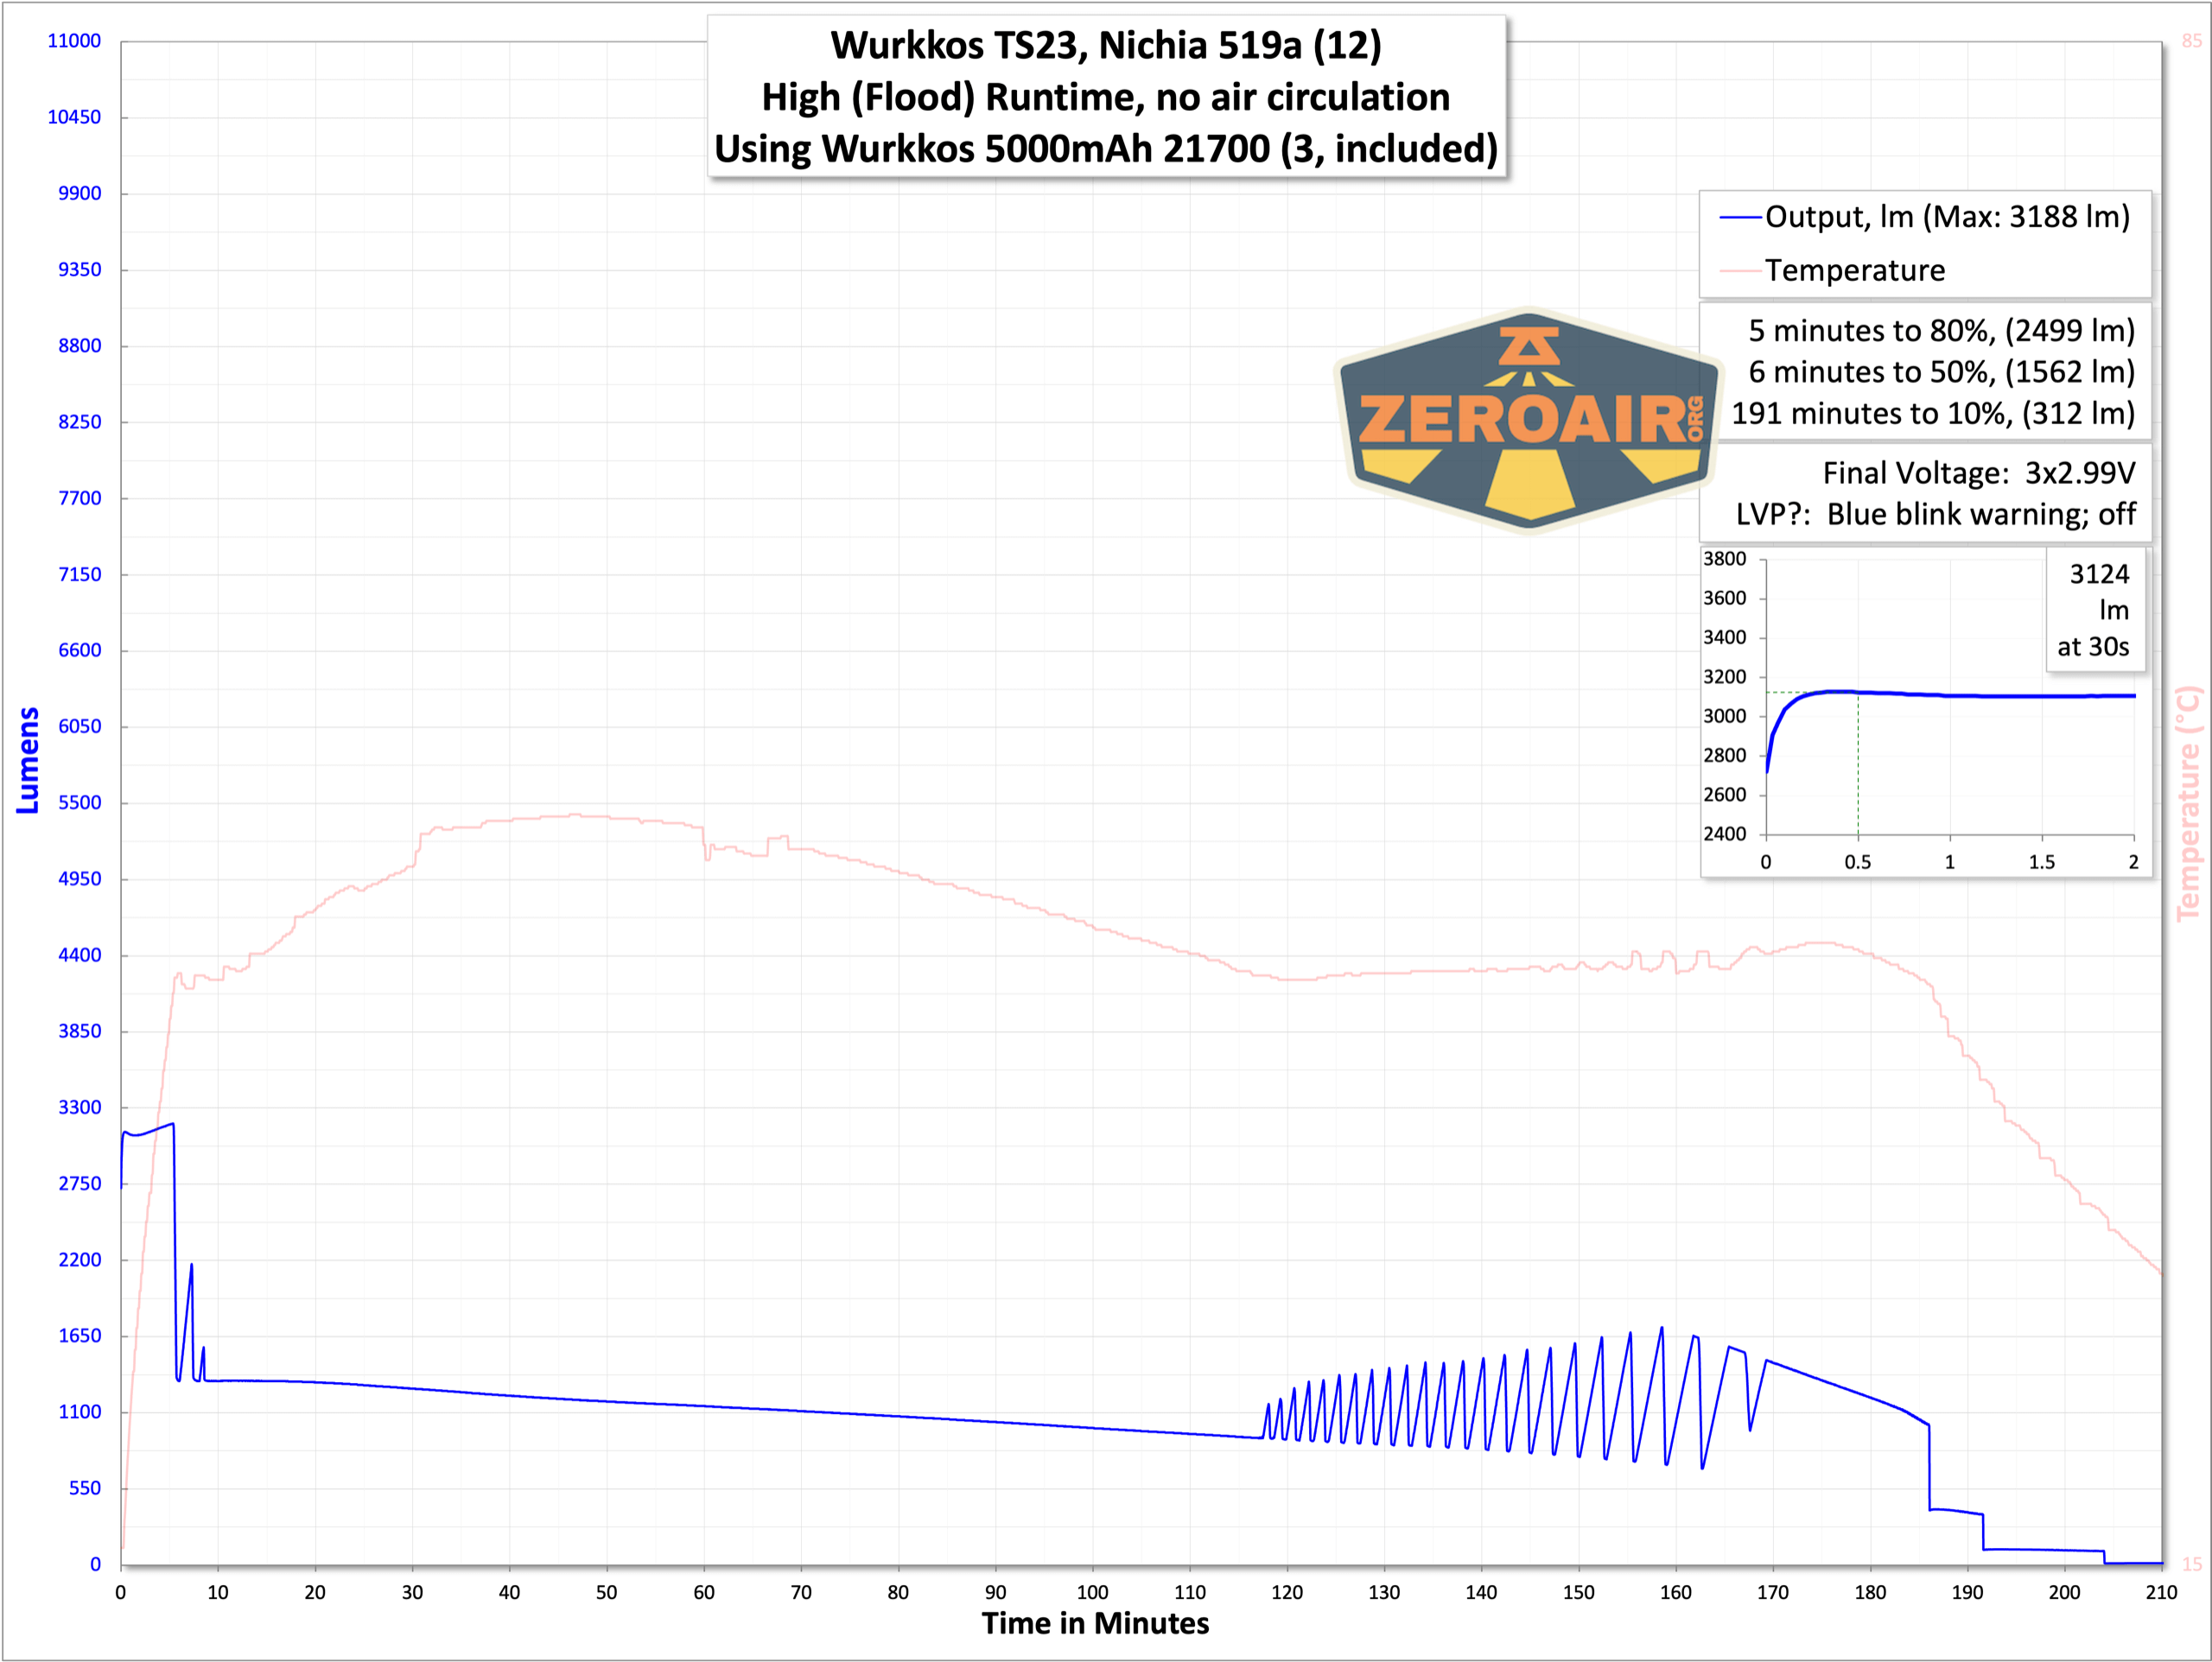Viewport: 2212px width, 1662px height.
Task: Click the ZeroAir.org logo
Action: [x=1529, y=420]
